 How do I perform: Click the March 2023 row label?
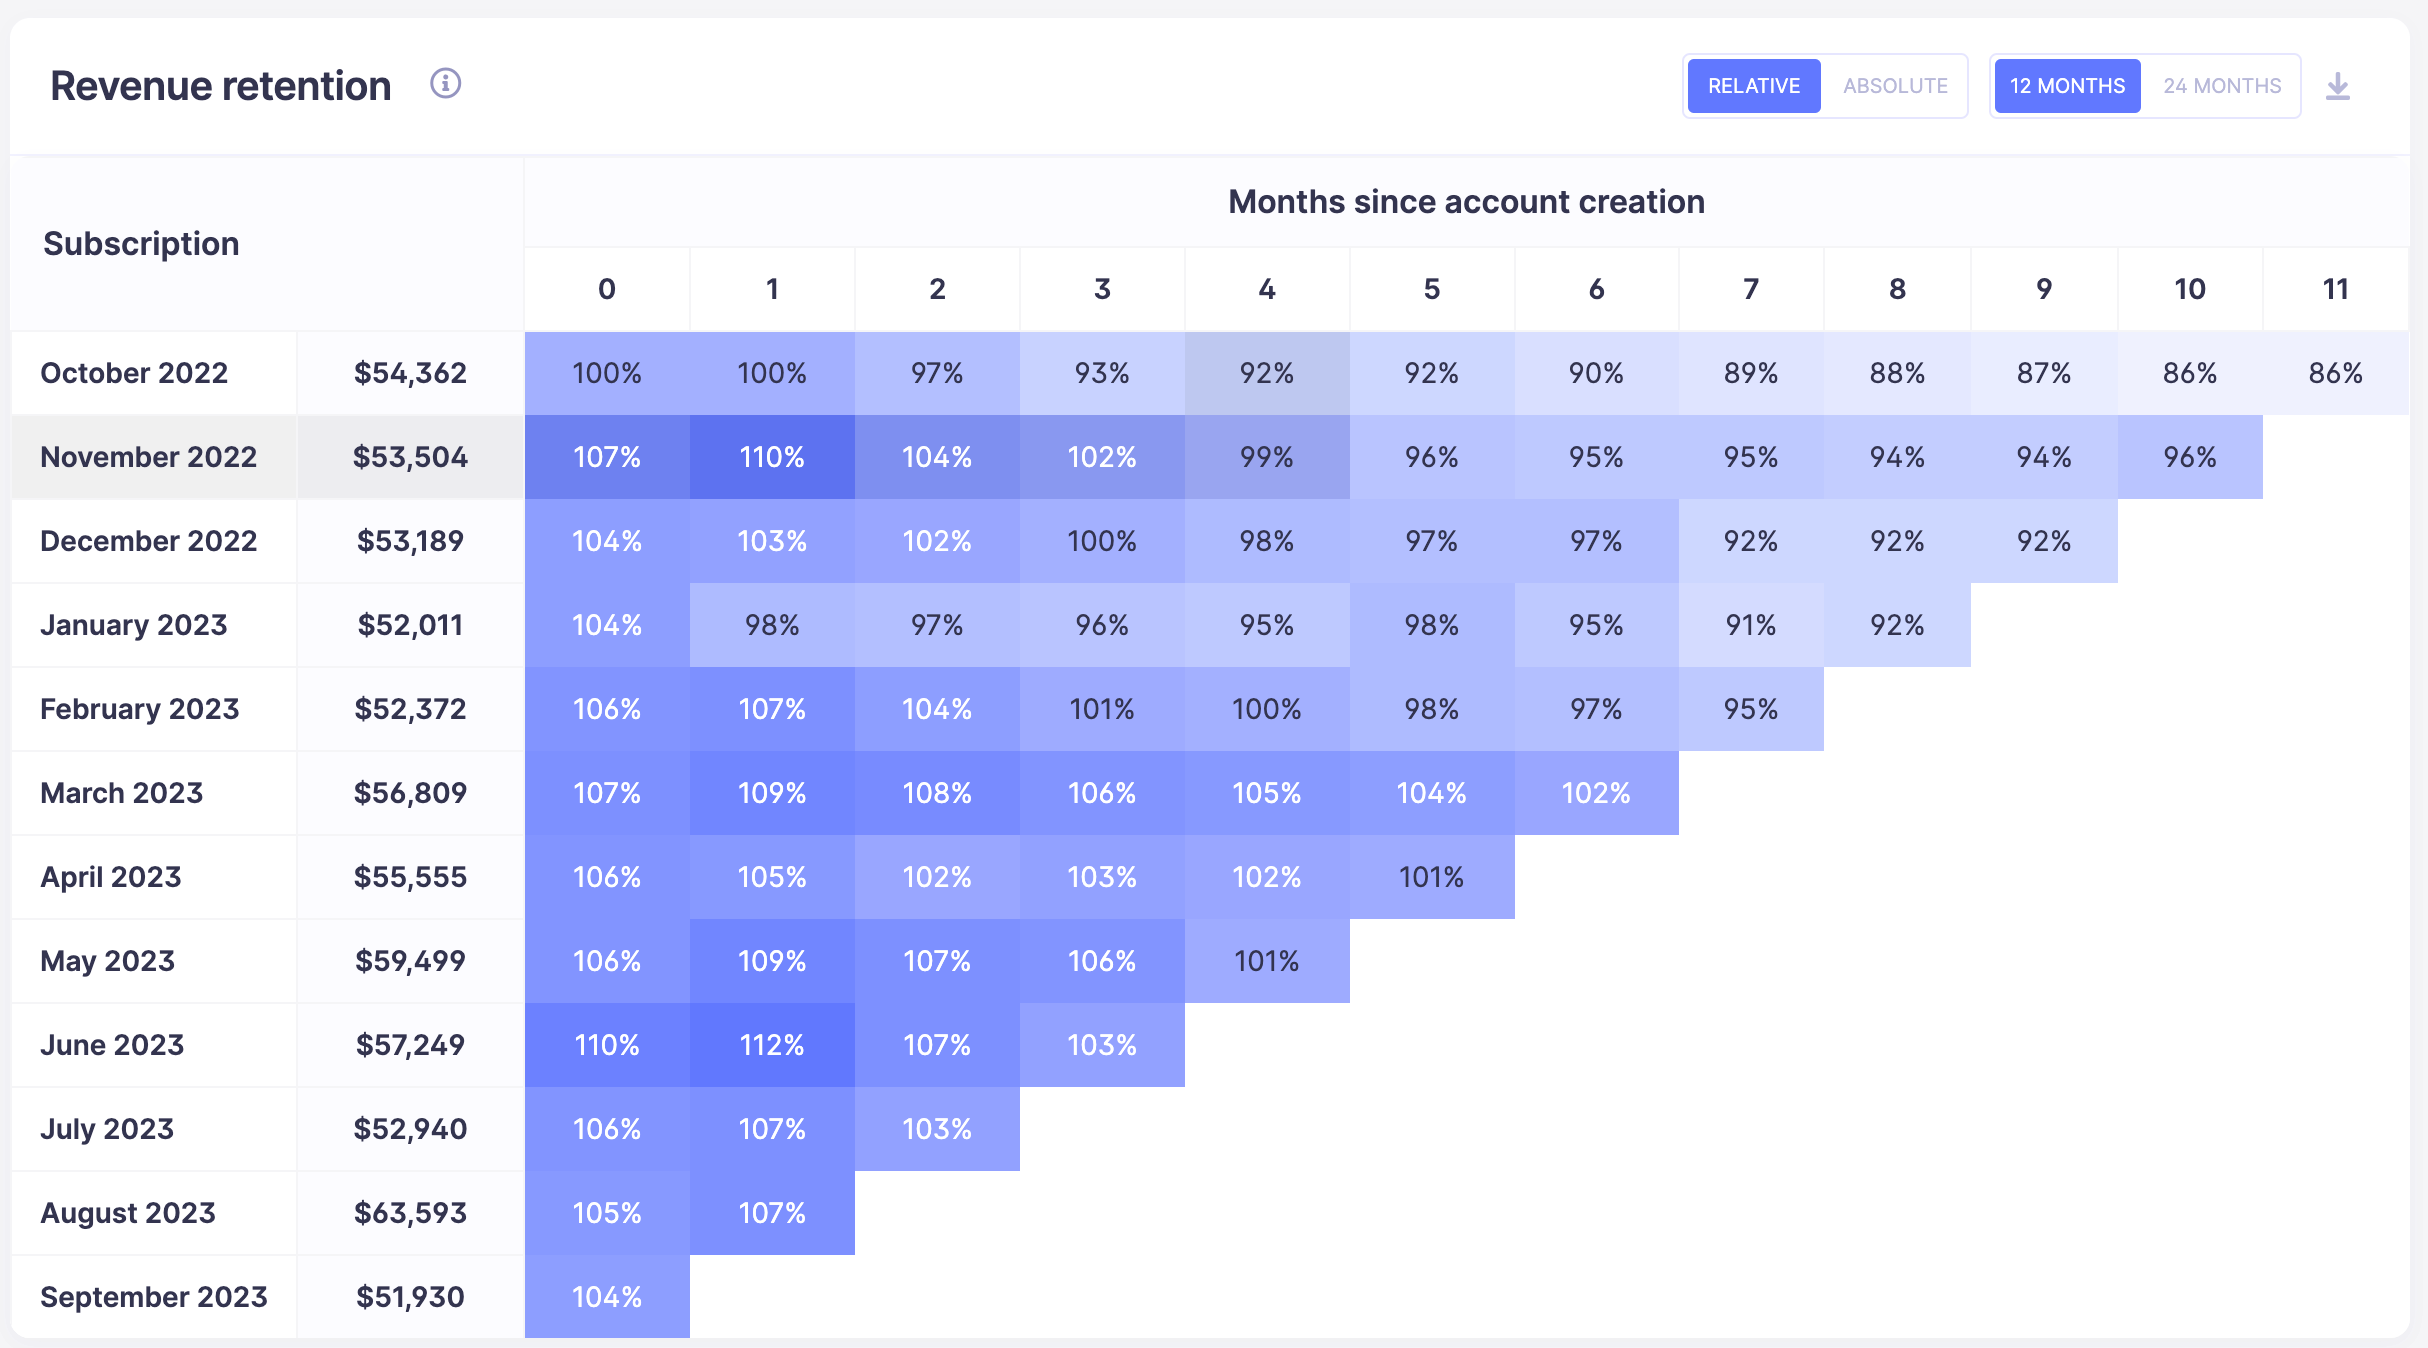click(121, 793)
